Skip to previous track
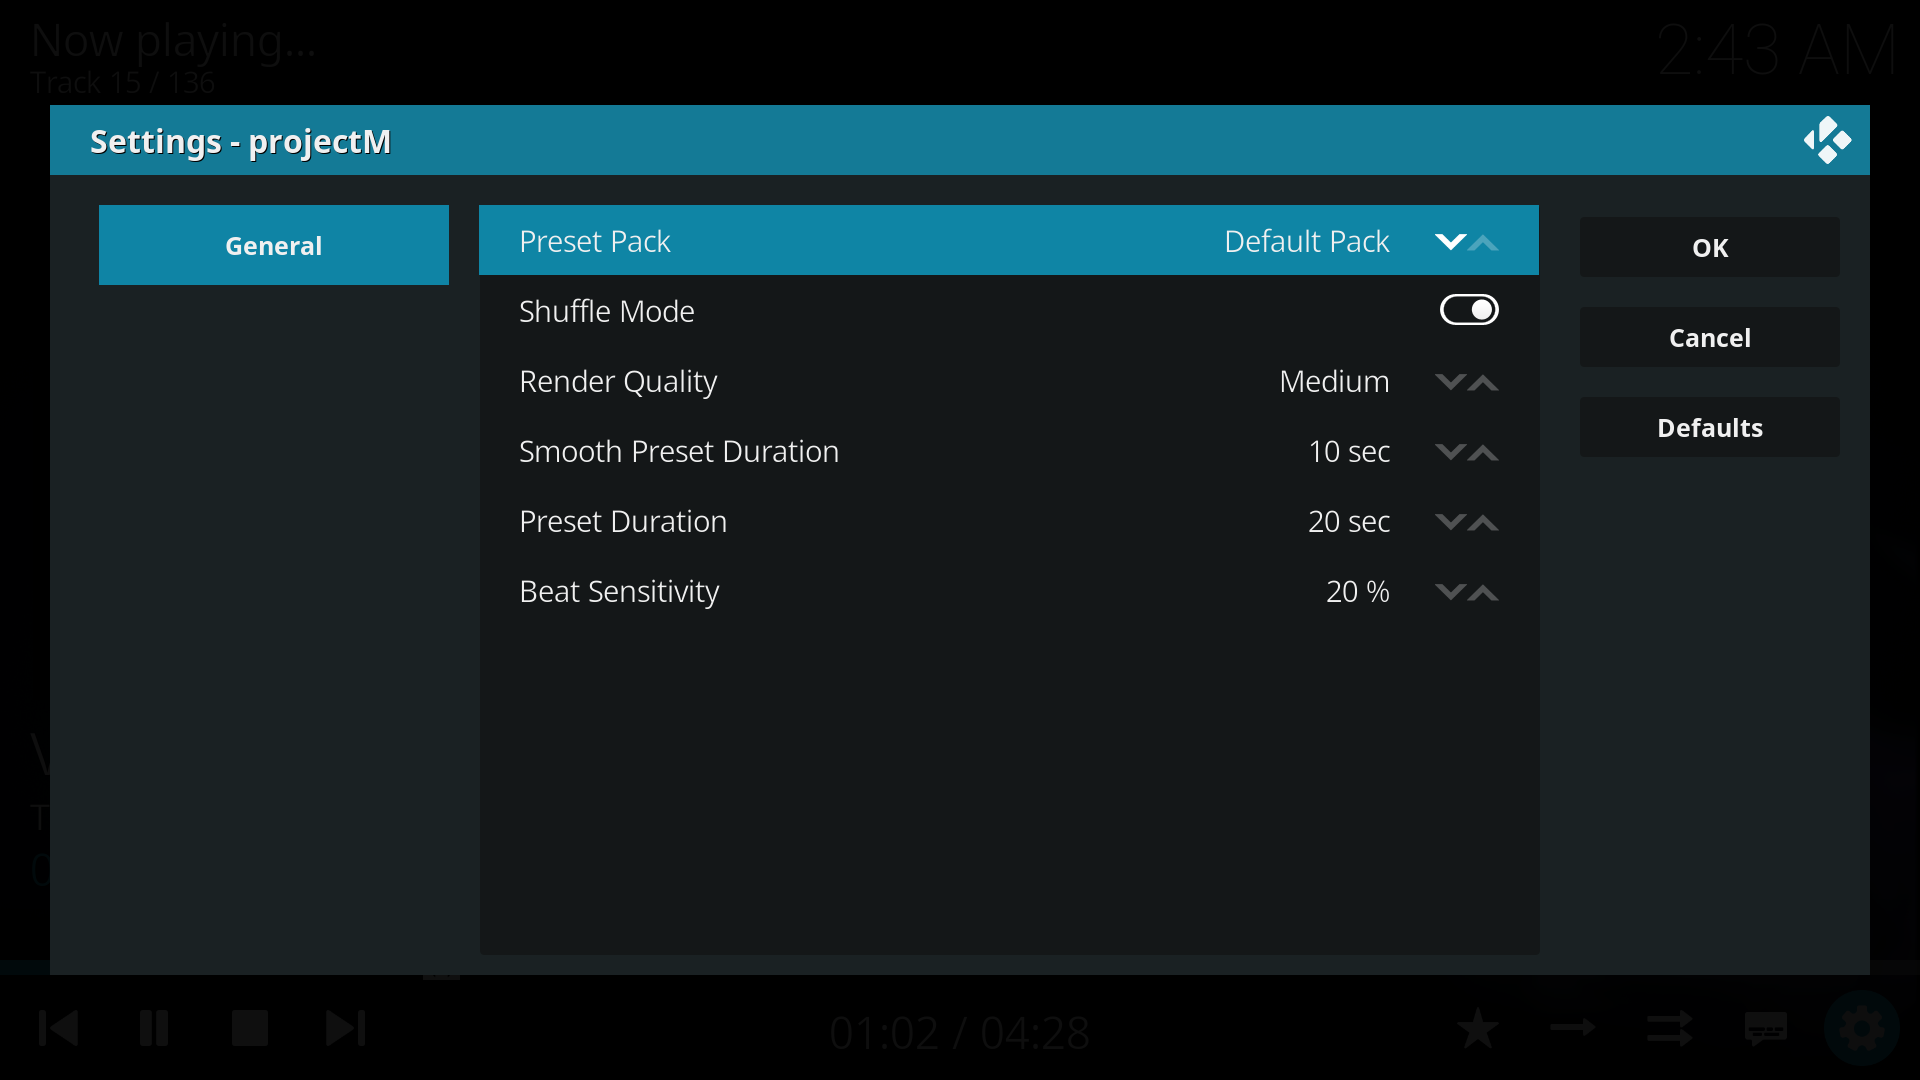The image size is (1920, 1080). click(58, 1028)
